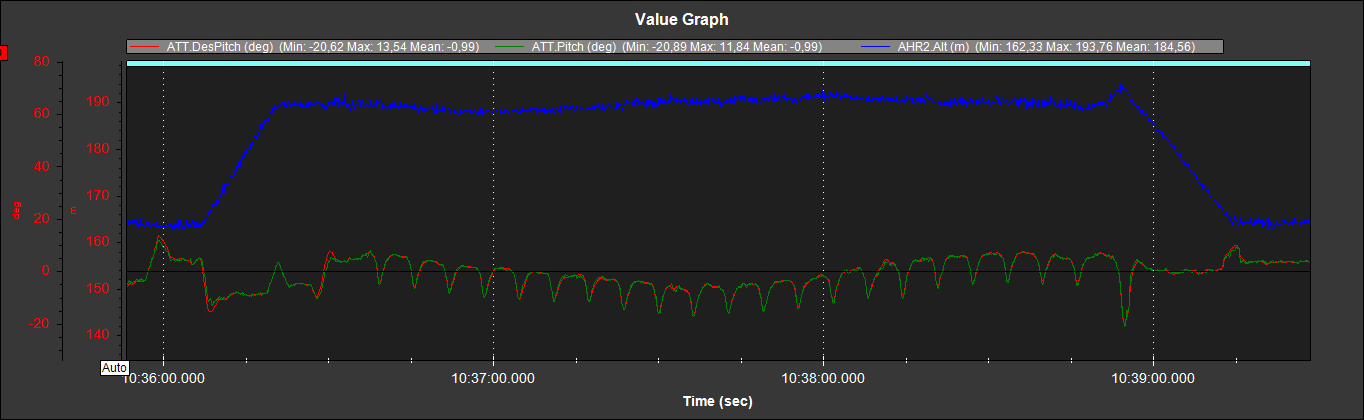Click the red marker at left edge
The width and height of the screenshot is (1364, 420).
pos(3,52)
